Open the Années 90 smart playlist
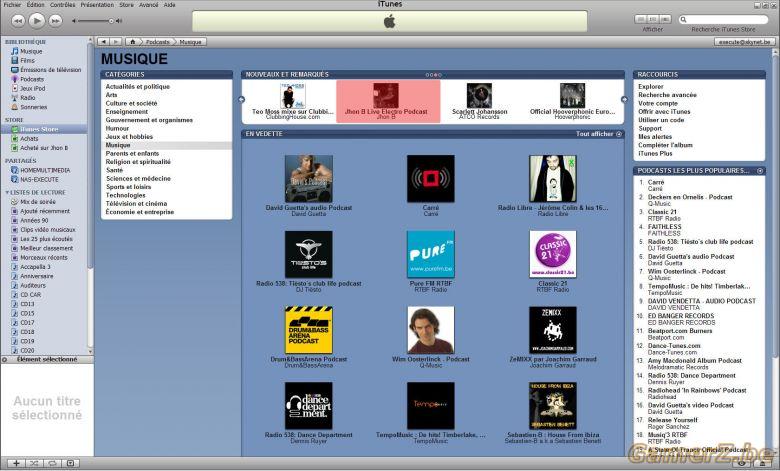The image size is (780, 471). pos(34,220)
